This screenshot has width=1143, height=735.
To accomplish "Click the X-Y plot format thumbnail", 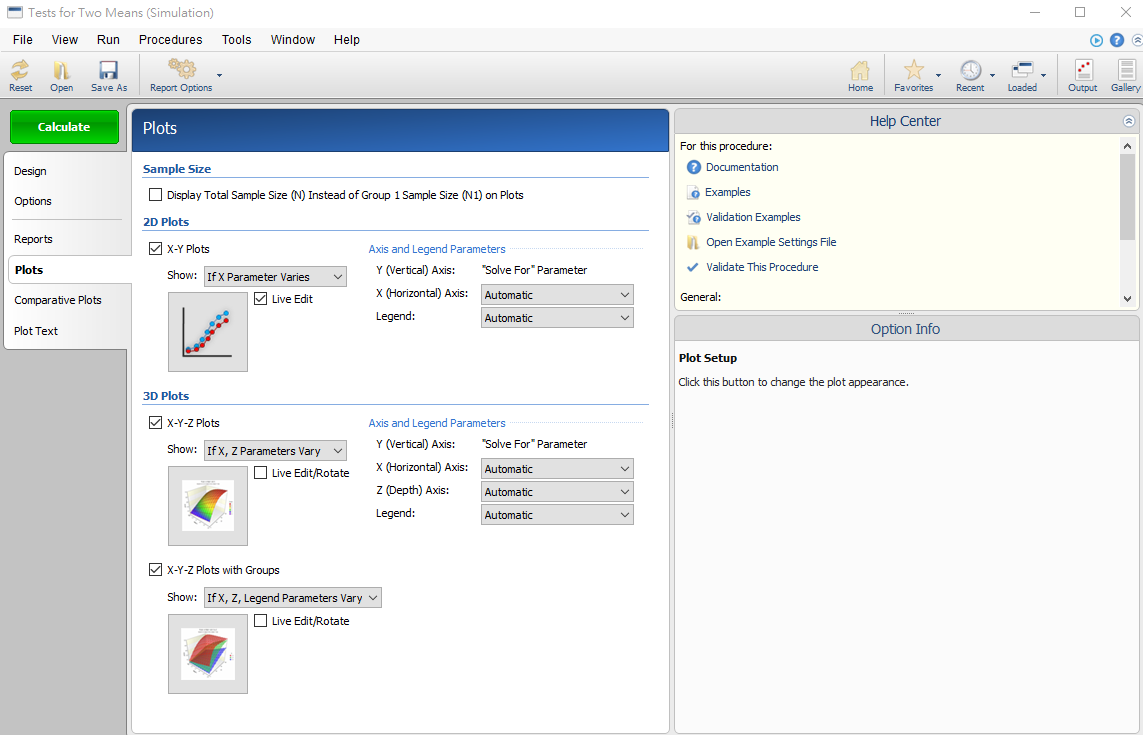I will pyautogui.click(x=208, y=332).
